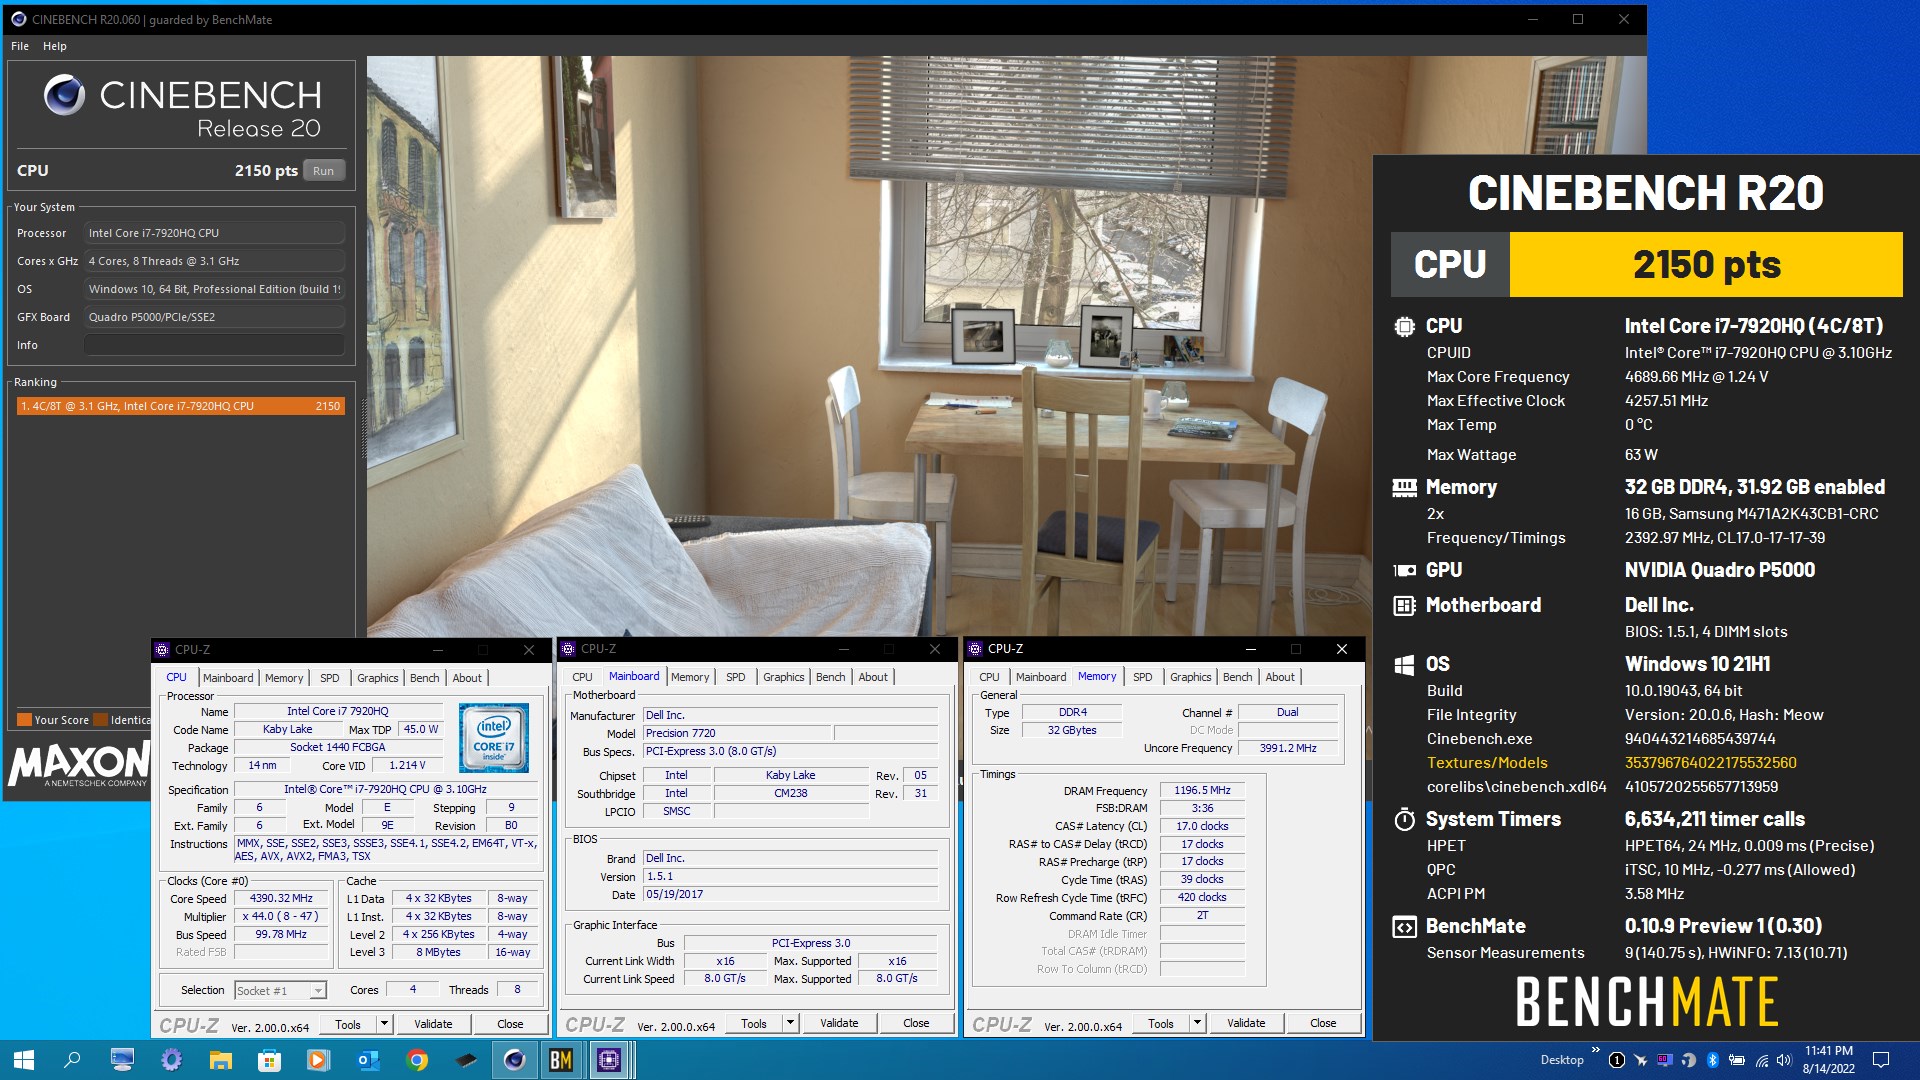
Task: Click the Precision 7720 model field
Action: [736, 733]
